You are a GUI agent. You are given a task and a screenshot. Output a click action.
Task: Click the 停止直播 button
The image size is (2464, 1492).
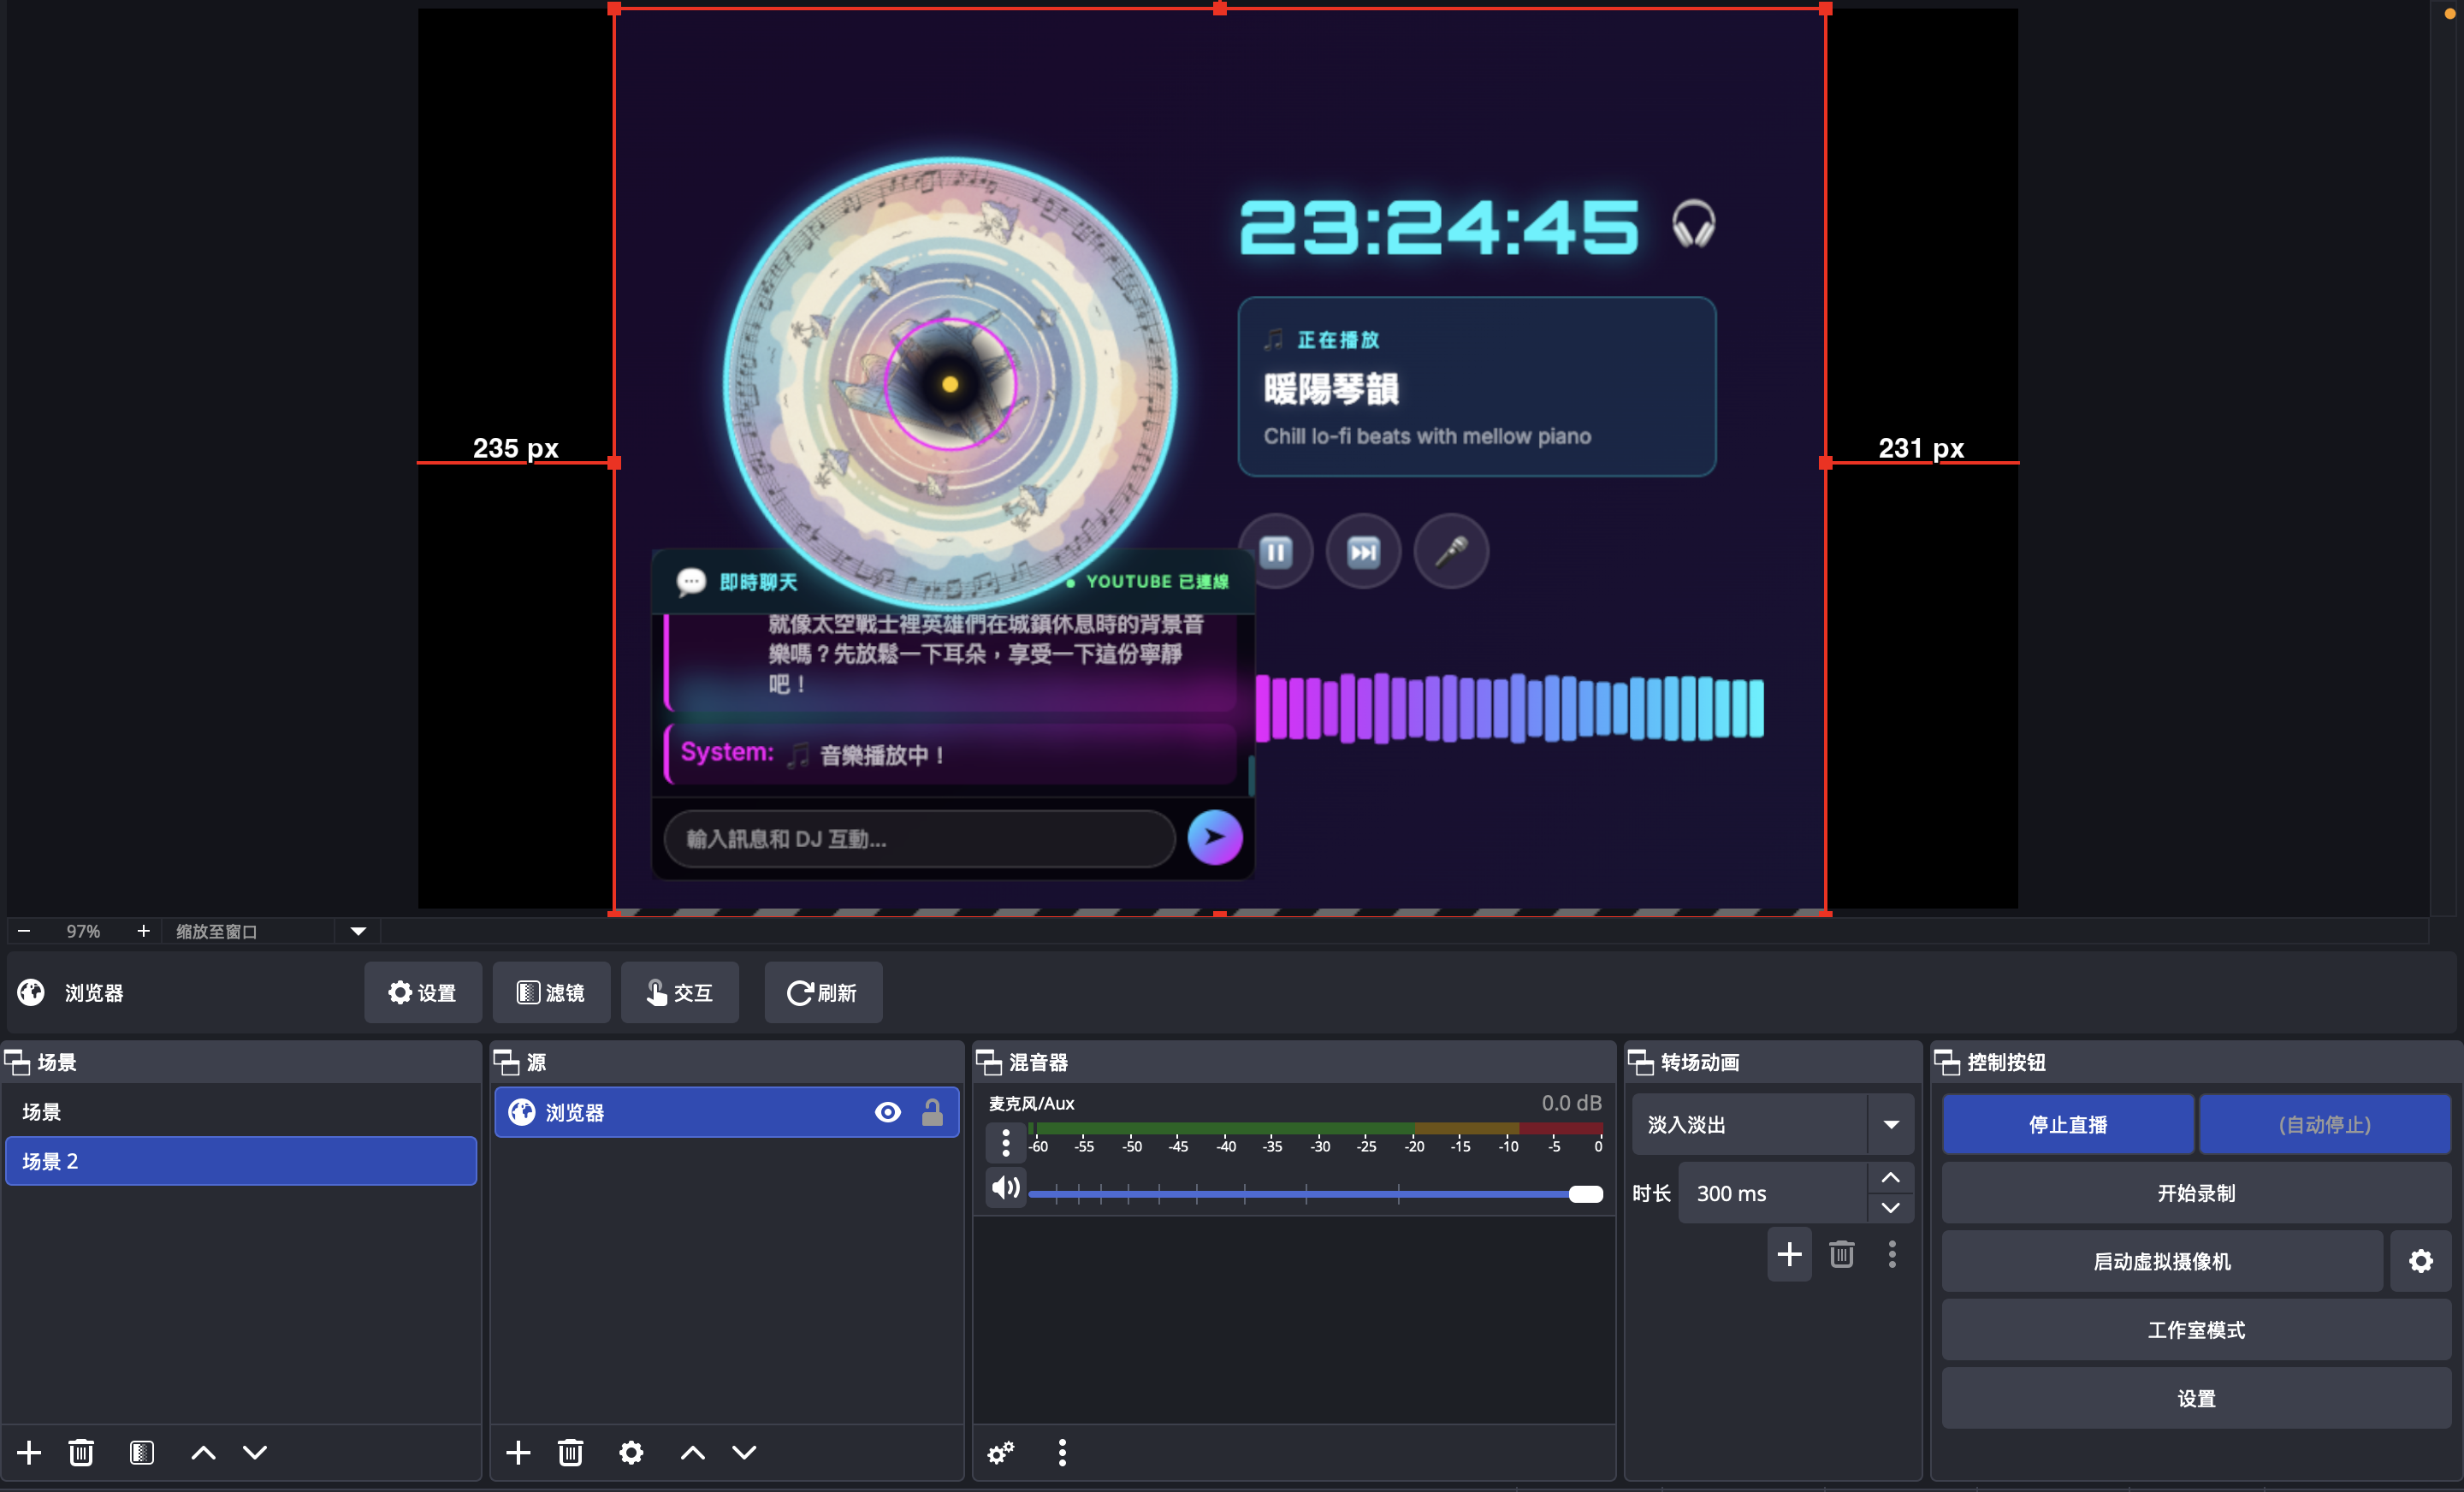[x=2067, y=1124]
